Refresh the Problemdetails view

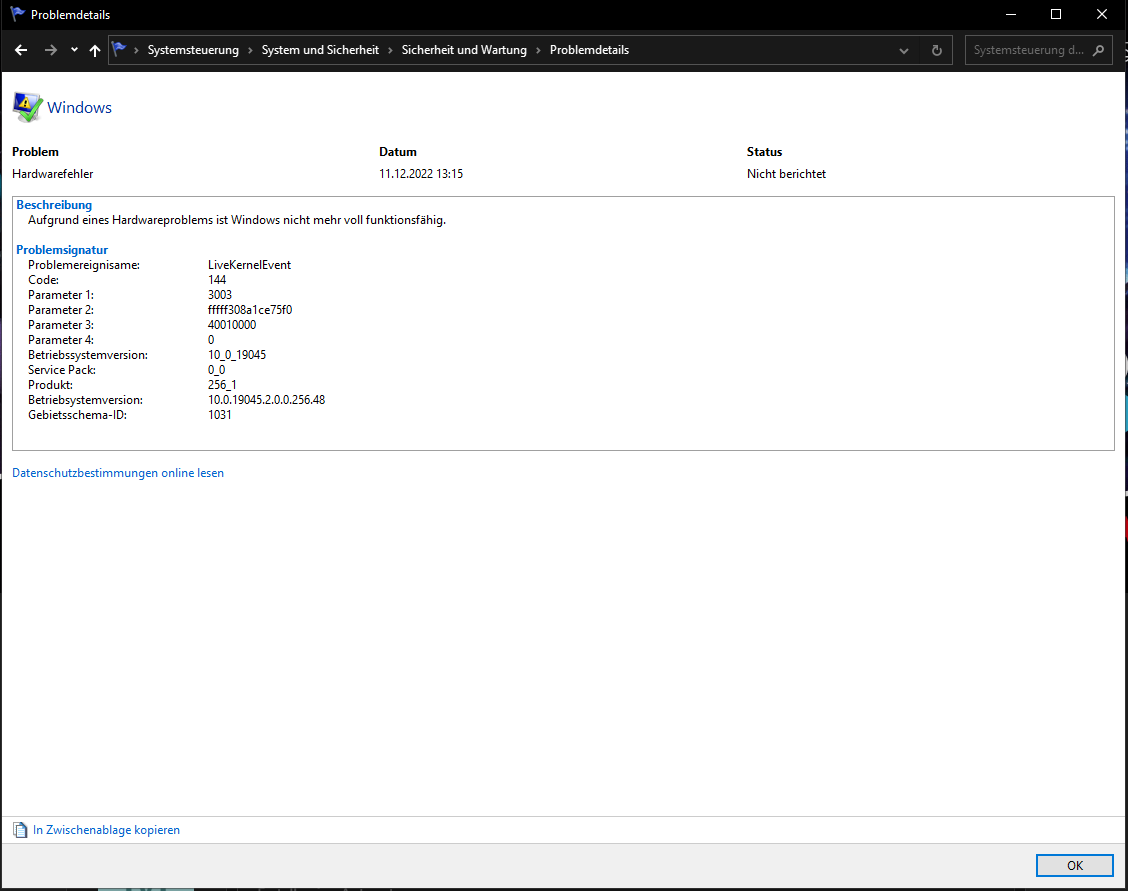pyautogui.click(x=937, y=50)
